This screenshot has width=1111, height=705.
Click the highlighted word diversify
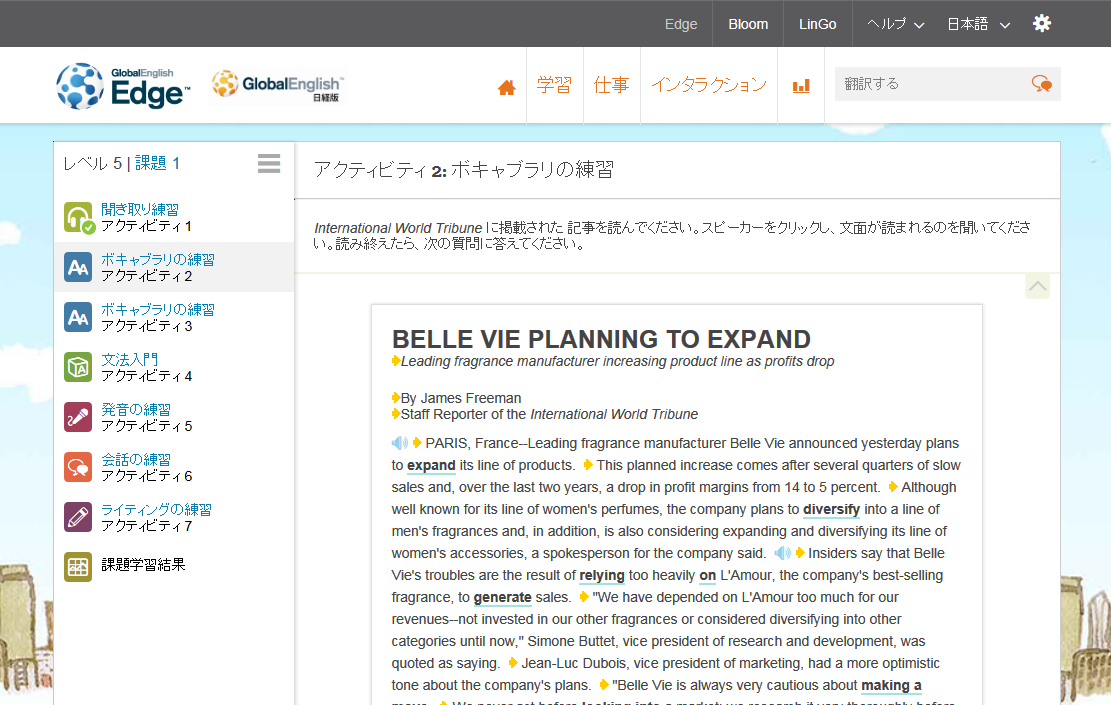(x=831, y=509)
